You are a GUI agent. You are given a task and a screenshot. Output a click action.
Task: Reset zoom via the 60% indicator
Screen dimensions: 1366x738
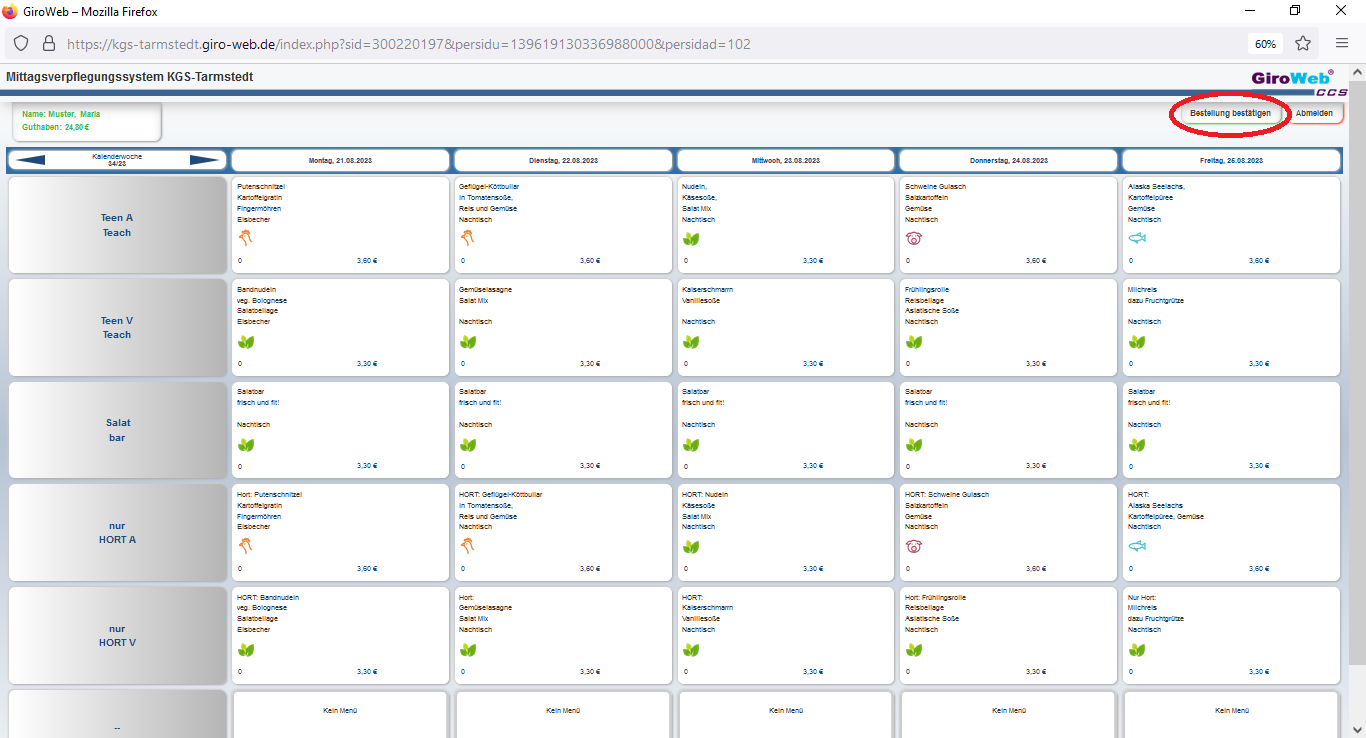pos(1265,44)
